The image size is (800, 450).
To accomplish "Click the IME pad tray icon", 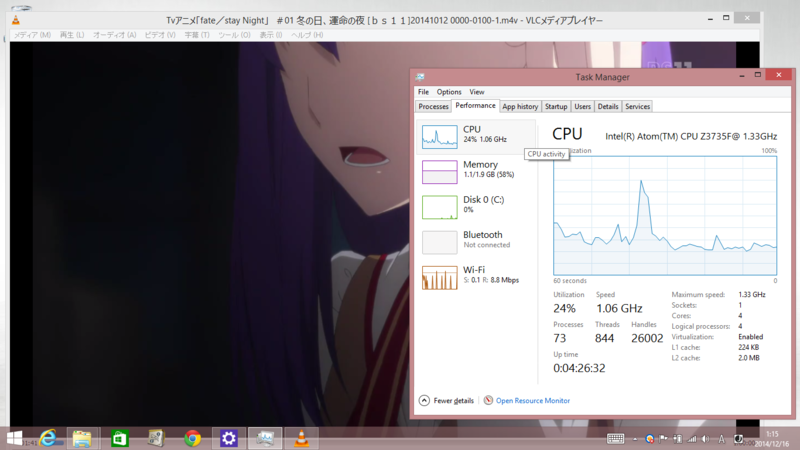I will pyautogui.click(x=738, y=439).
